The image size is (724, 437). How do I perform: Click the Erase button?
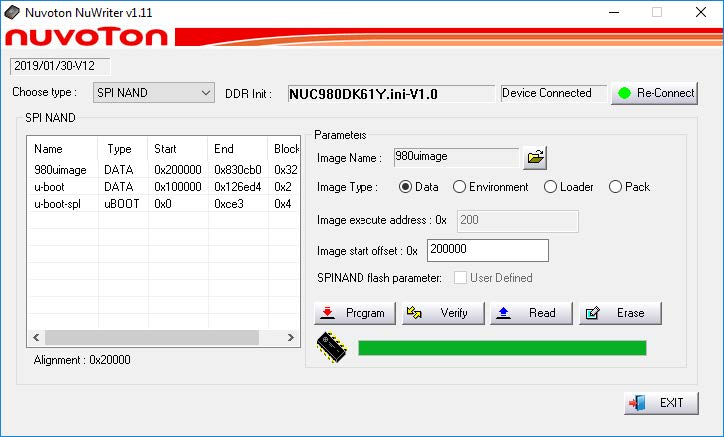click(x=620, y=313)
